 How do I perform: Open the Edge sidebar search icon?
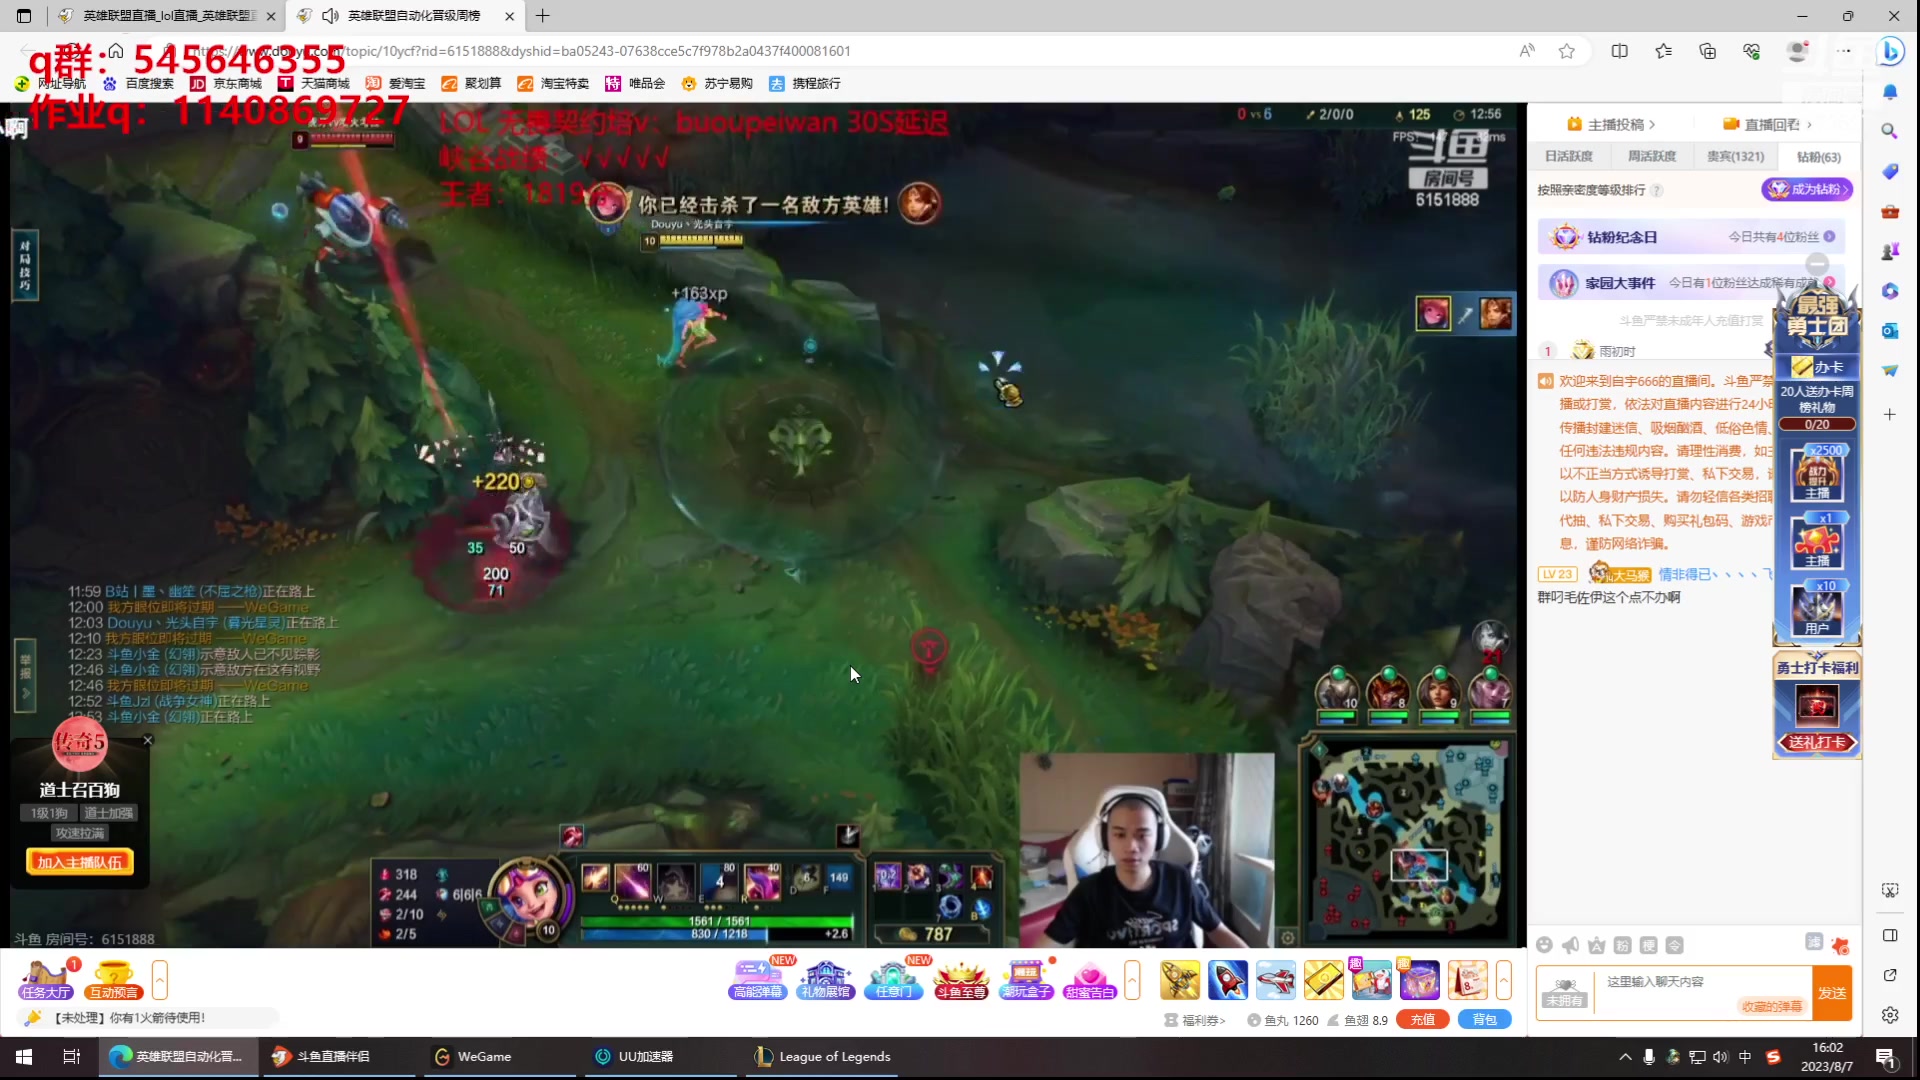[1889, 131]
